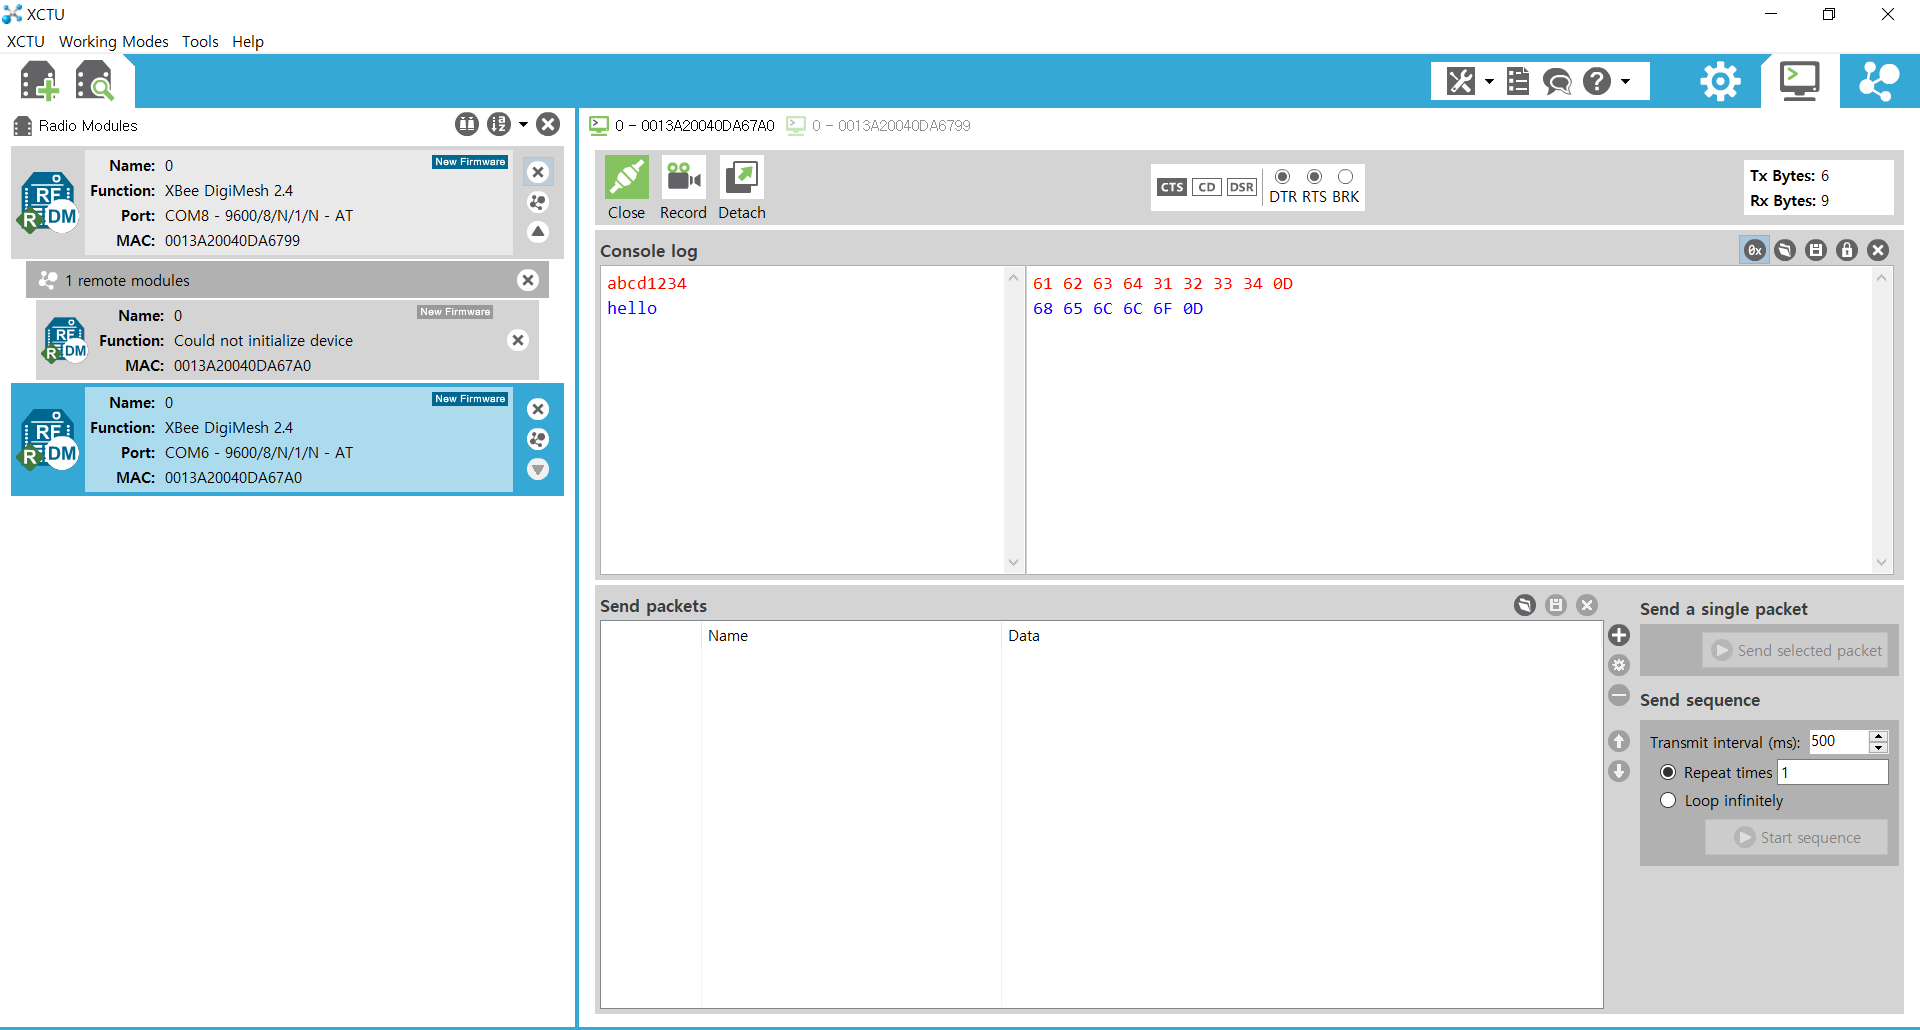Click the CD line indicator
The image size is (1920, 1030).
pyautogui.click(x=1207, y=187)
